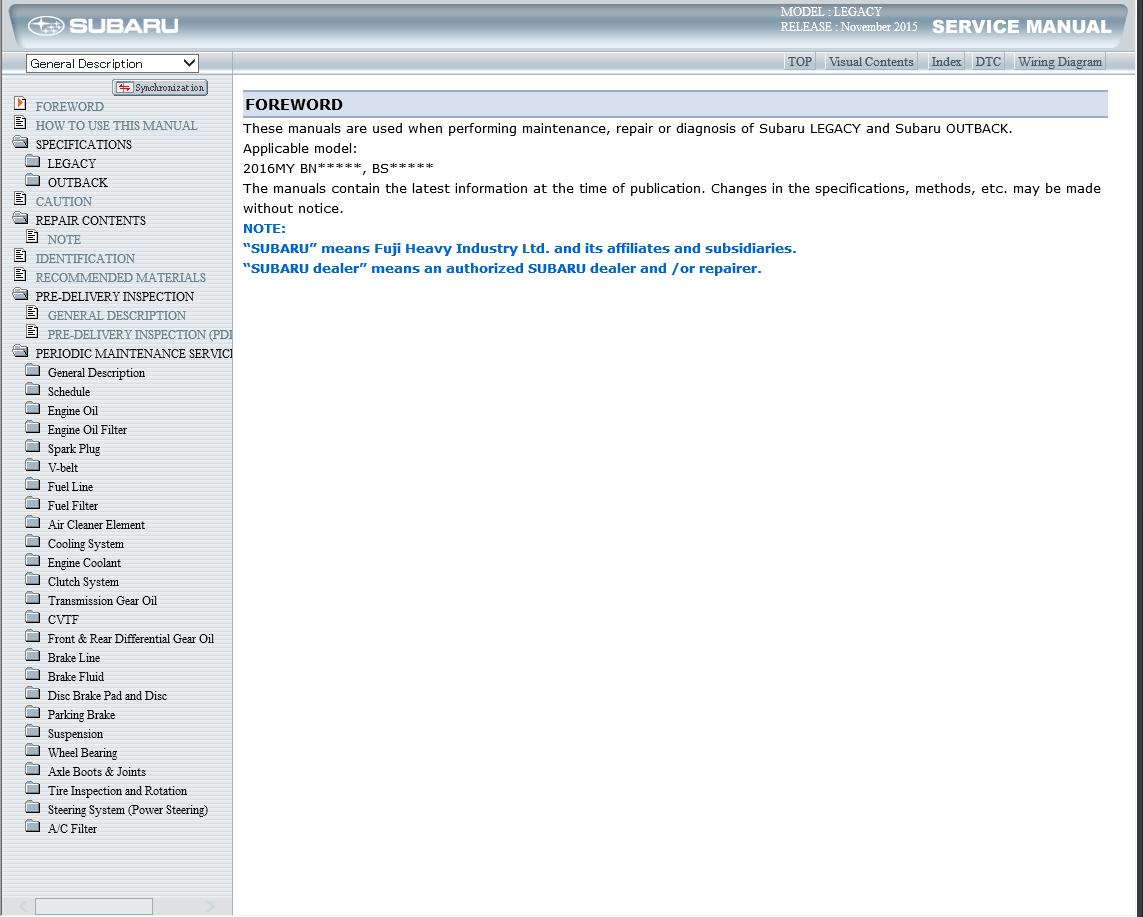
Task: Open GENERAL DESCRIPTION under Pre-Delivery Inspection
Action: 117,315
